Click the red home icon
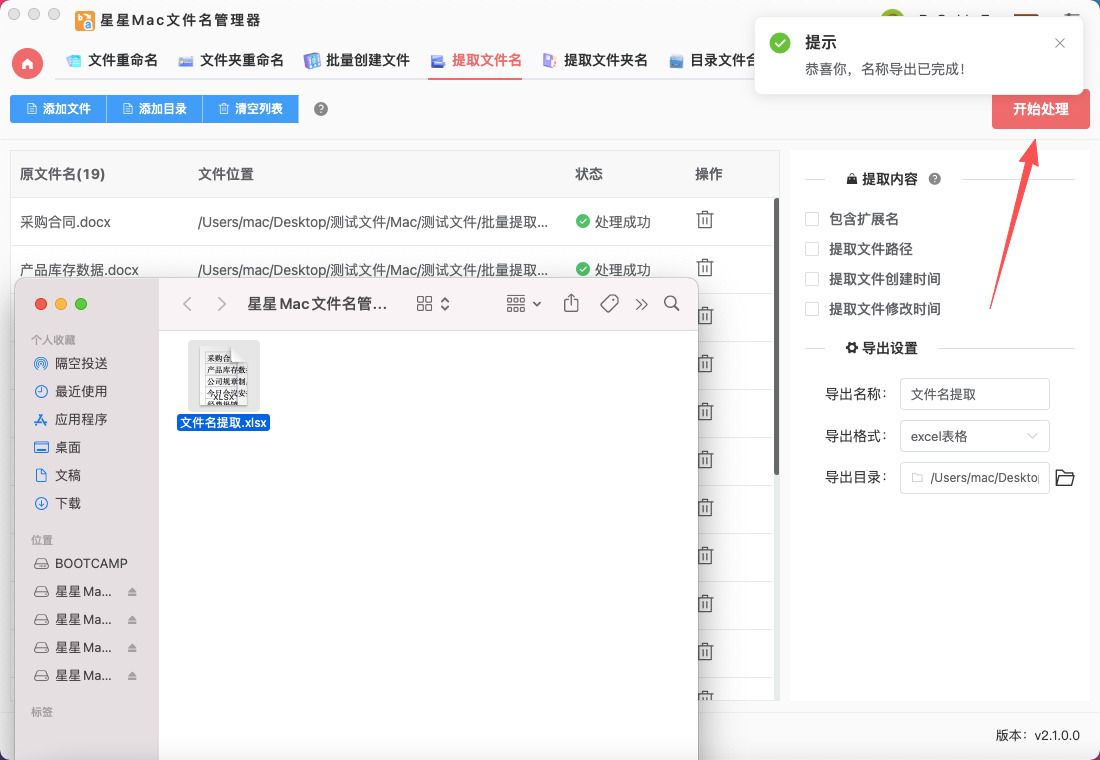The image size is (1100, 760). click(x=27, y=63)
